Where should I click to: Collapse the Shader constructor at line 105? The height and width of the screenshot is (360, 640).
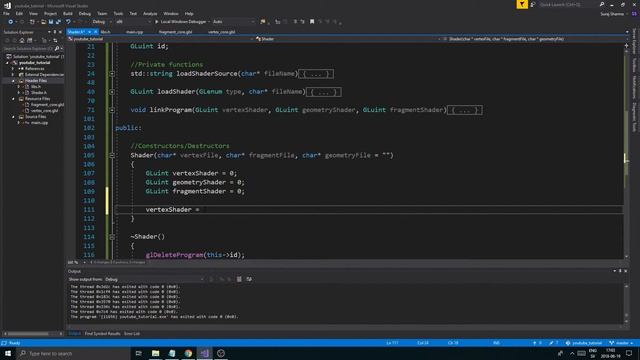[x=112, y=156]
